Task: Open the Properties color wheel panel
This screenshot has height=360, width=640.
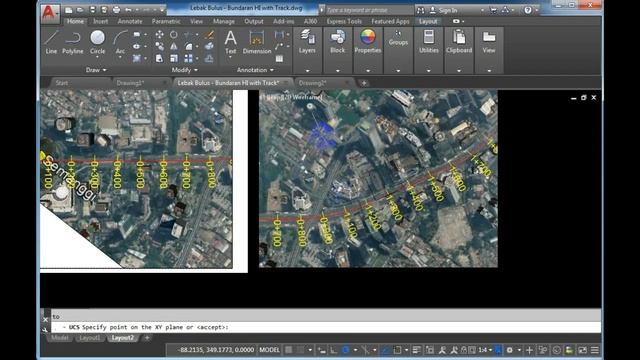Action: click(368, 42)
